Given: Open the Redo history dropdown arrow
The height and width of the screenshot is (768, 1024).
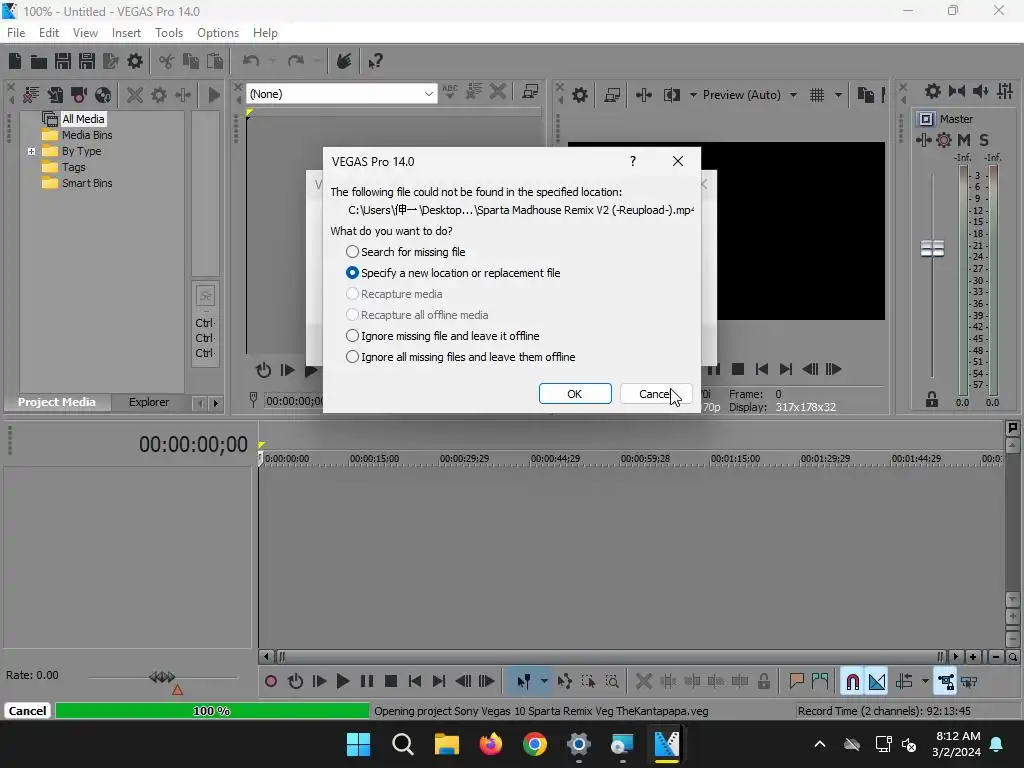Looking at the screenshot, I should pos(317,61).
